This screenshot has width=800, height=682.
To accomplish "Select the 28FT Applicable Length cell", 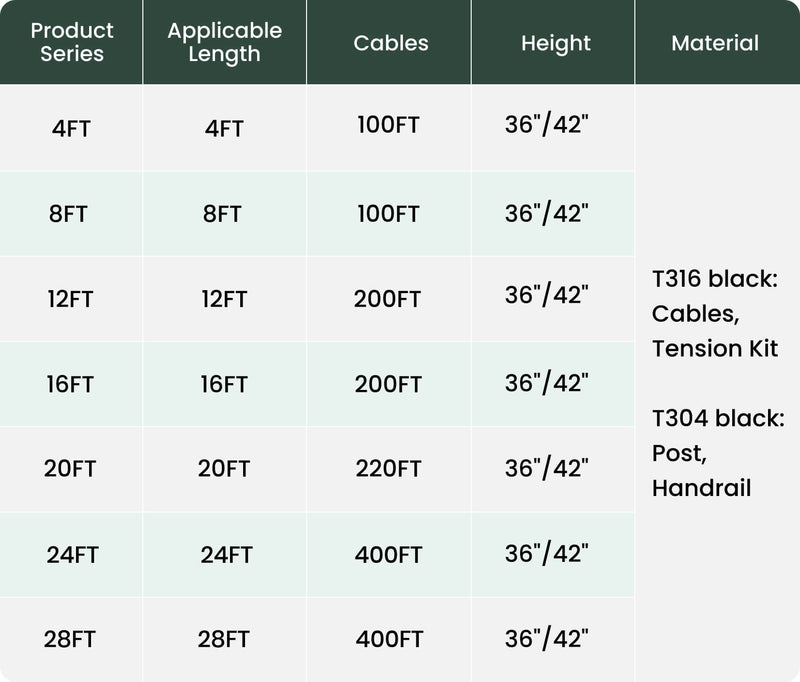I will click(x=224, y=639).
